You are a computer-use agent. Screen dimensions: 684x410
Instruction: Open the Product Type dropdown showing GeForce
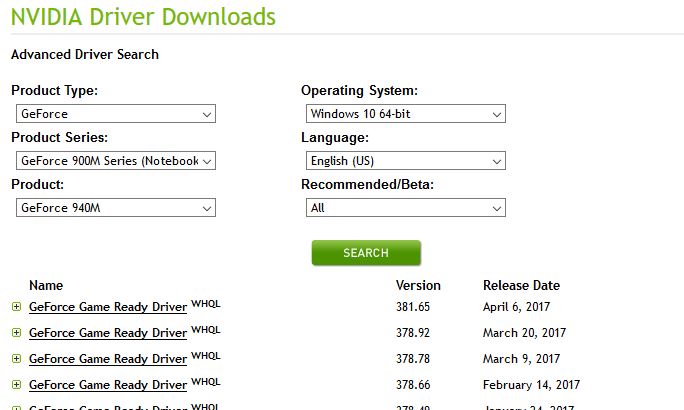click(x=116, y=114)
